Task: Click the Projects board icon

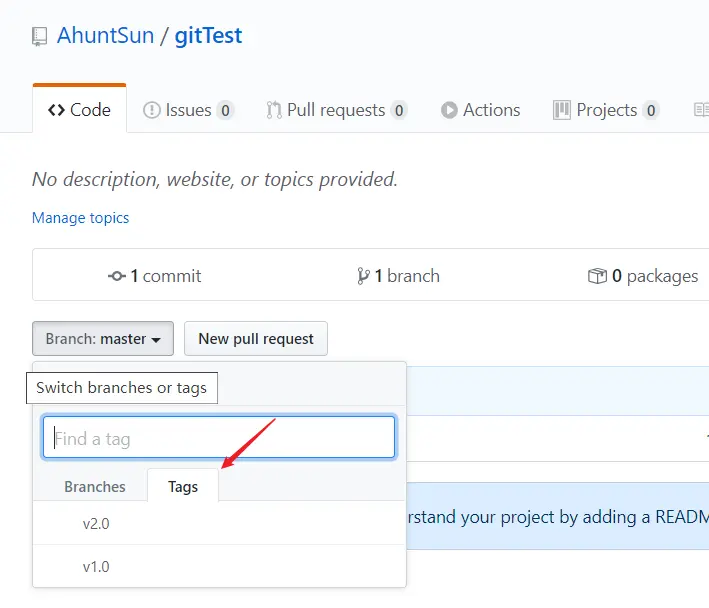Action: tap(561, 110)
